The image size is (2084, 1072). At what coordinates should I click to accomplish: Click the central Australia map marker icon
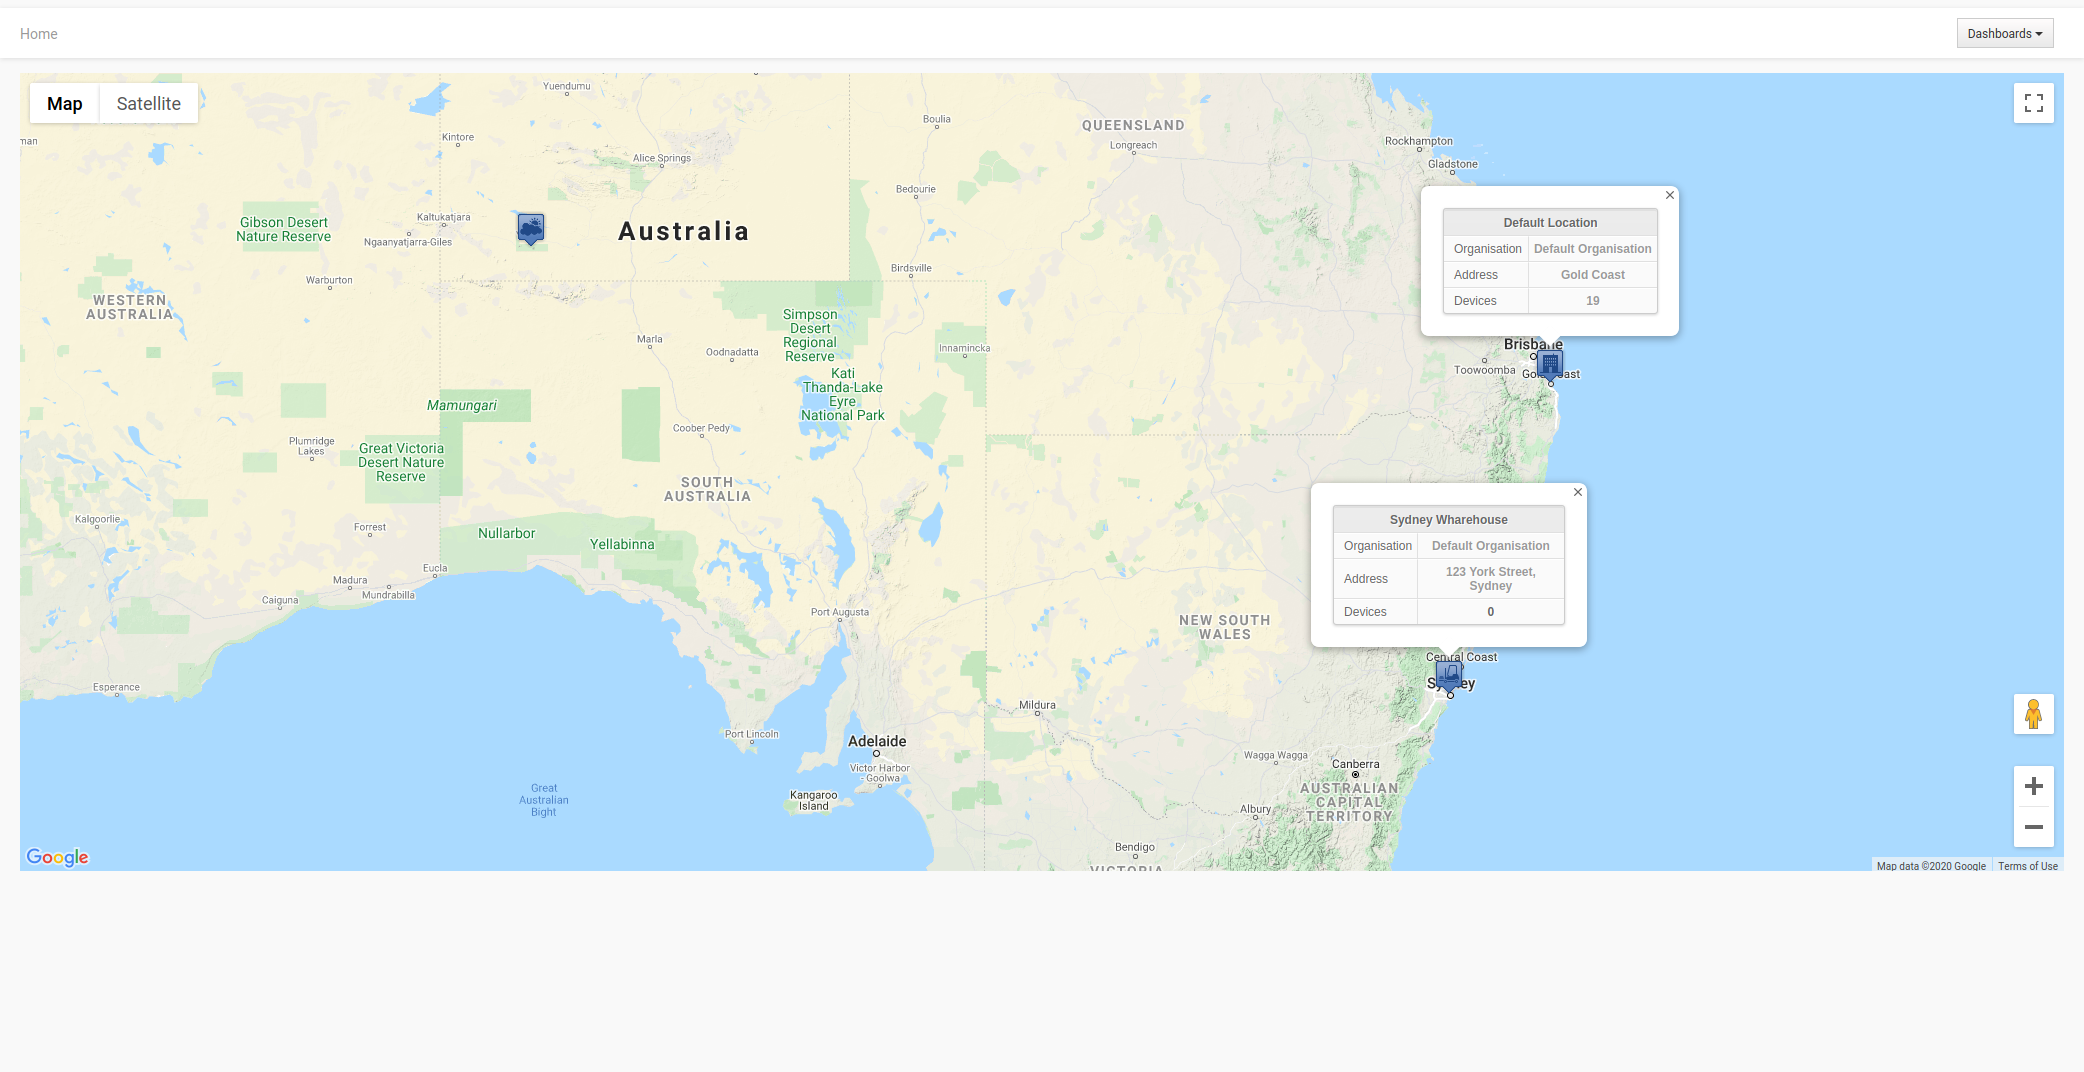531,228
